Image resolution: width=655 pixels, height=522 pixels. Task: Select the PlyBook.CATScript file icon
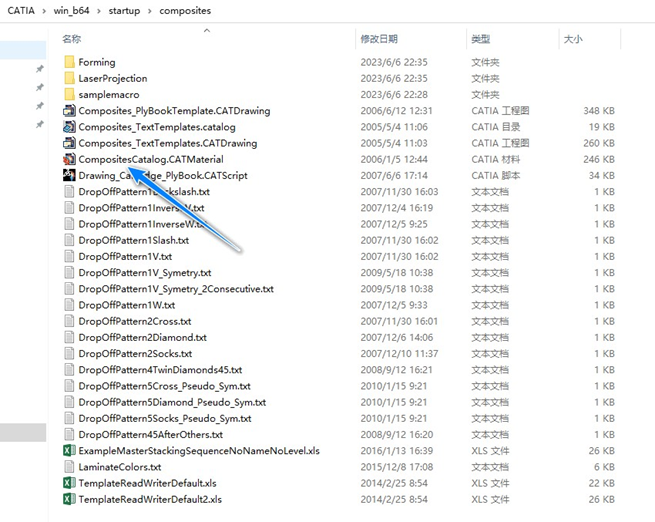coord(69,175)
